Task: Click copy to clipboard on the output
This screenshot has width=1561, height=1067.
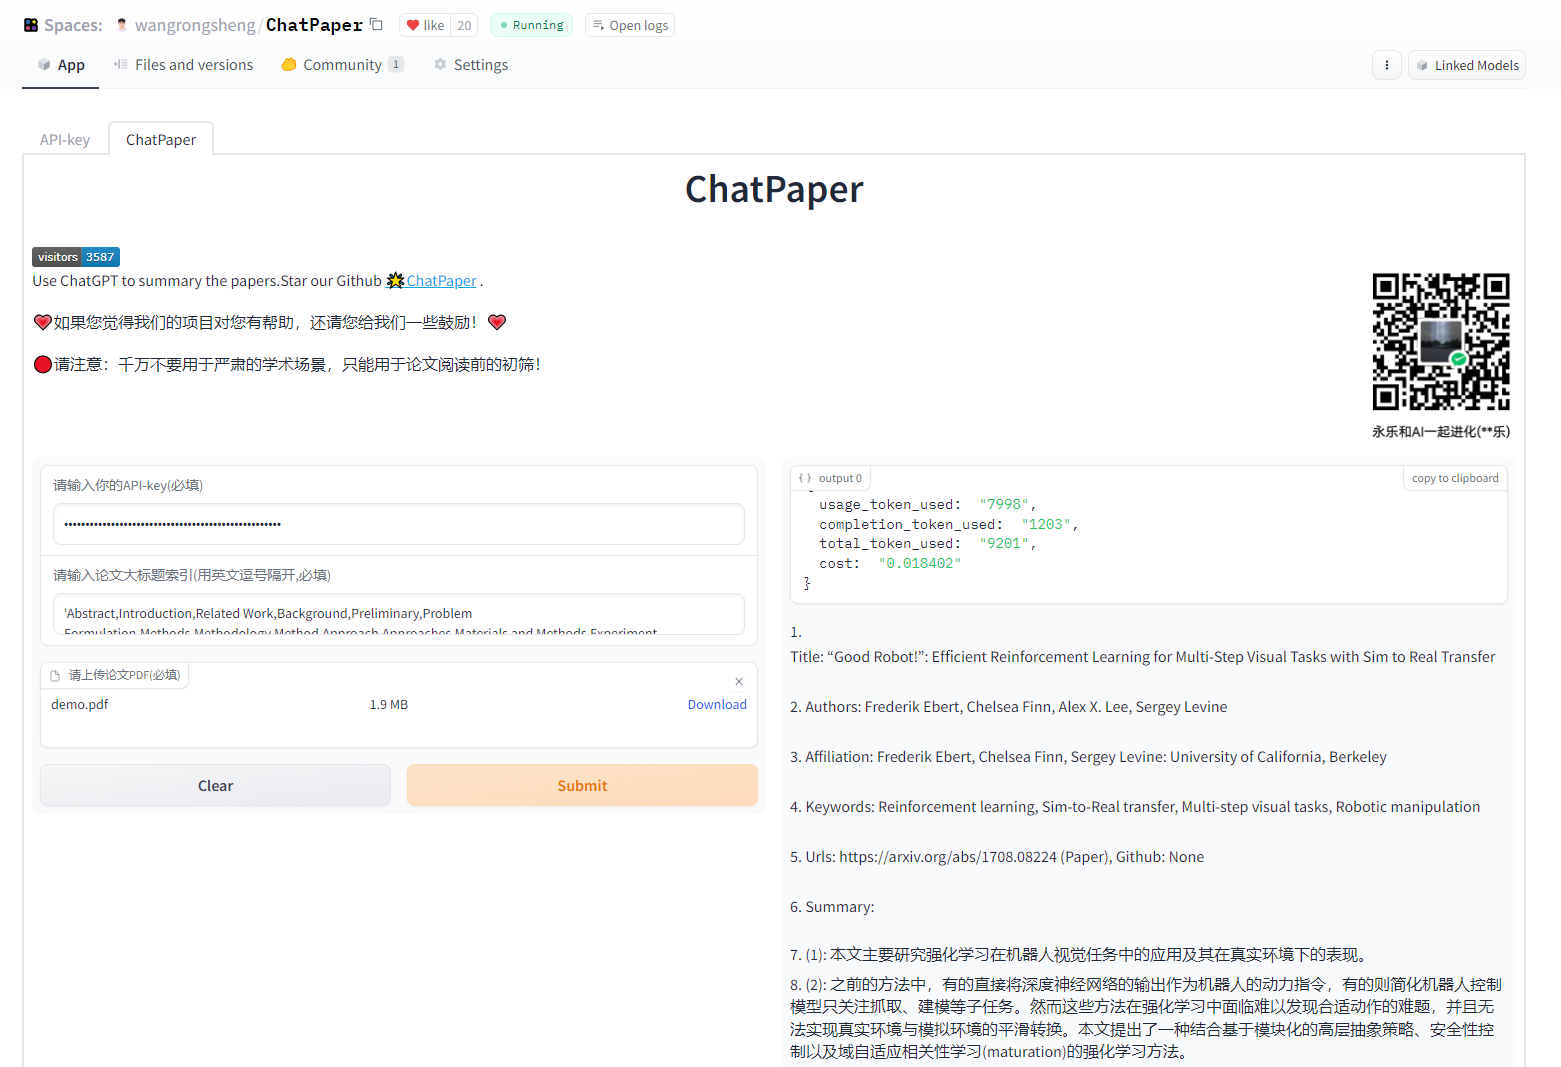Action: click(x=1454, y=478)
